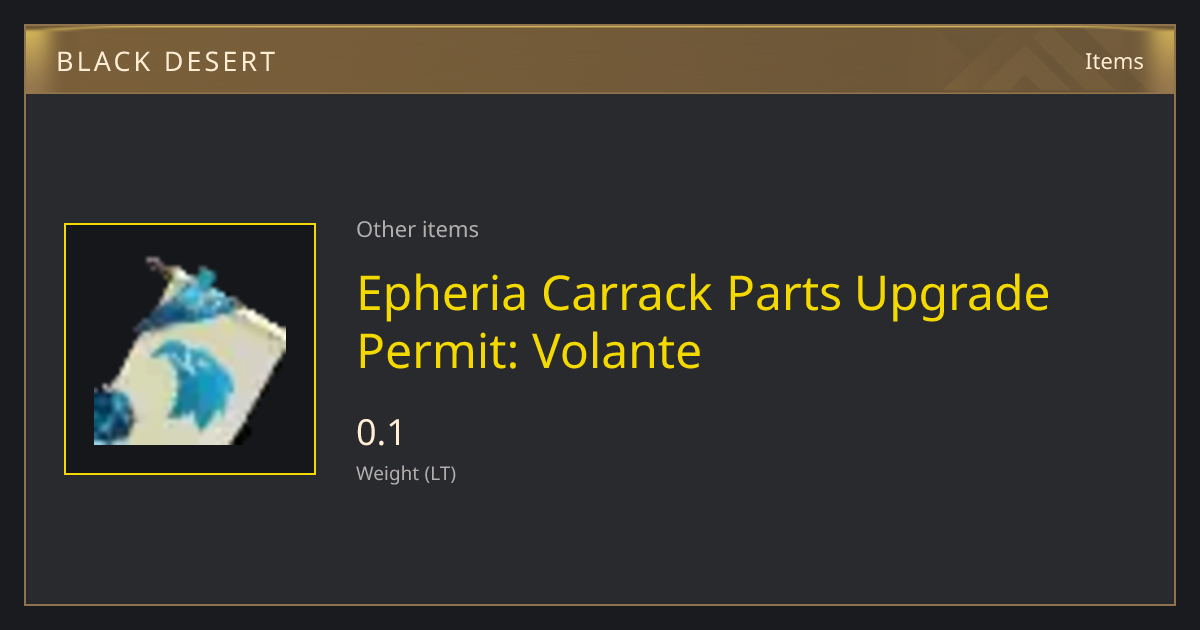Click the Weight (LT) label
Image resolution: width=1200 pixels, height=630 pixels.
pos(406,474)
